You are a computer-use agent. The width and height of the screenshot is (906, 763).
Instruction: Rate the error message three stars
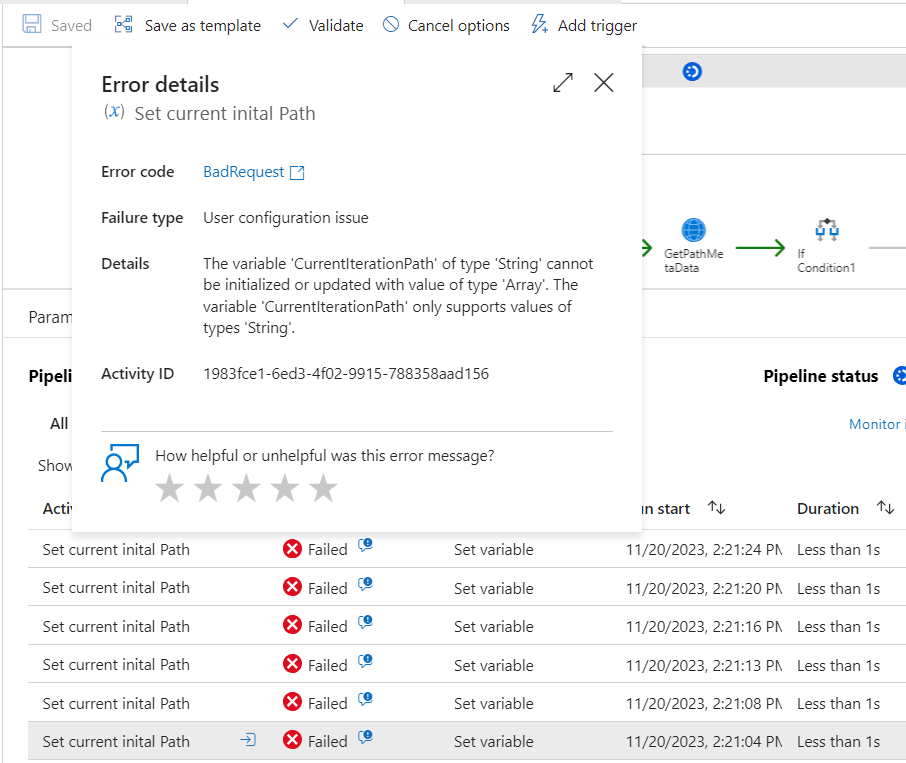tap(247, 489)
